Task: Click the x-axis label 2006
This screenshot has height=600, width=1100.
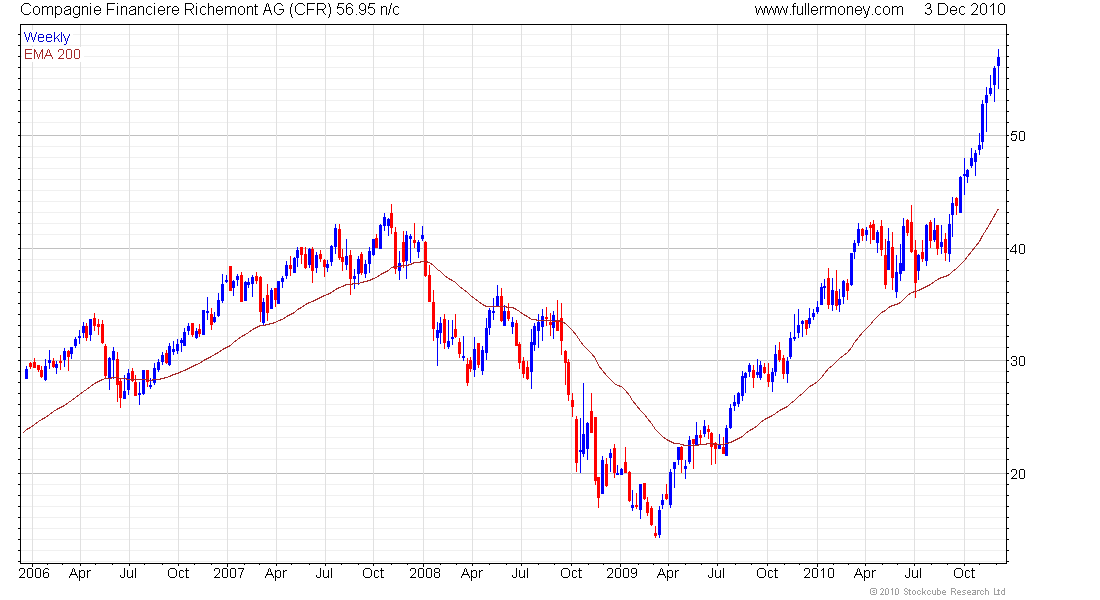Action: tap(34, 573)
